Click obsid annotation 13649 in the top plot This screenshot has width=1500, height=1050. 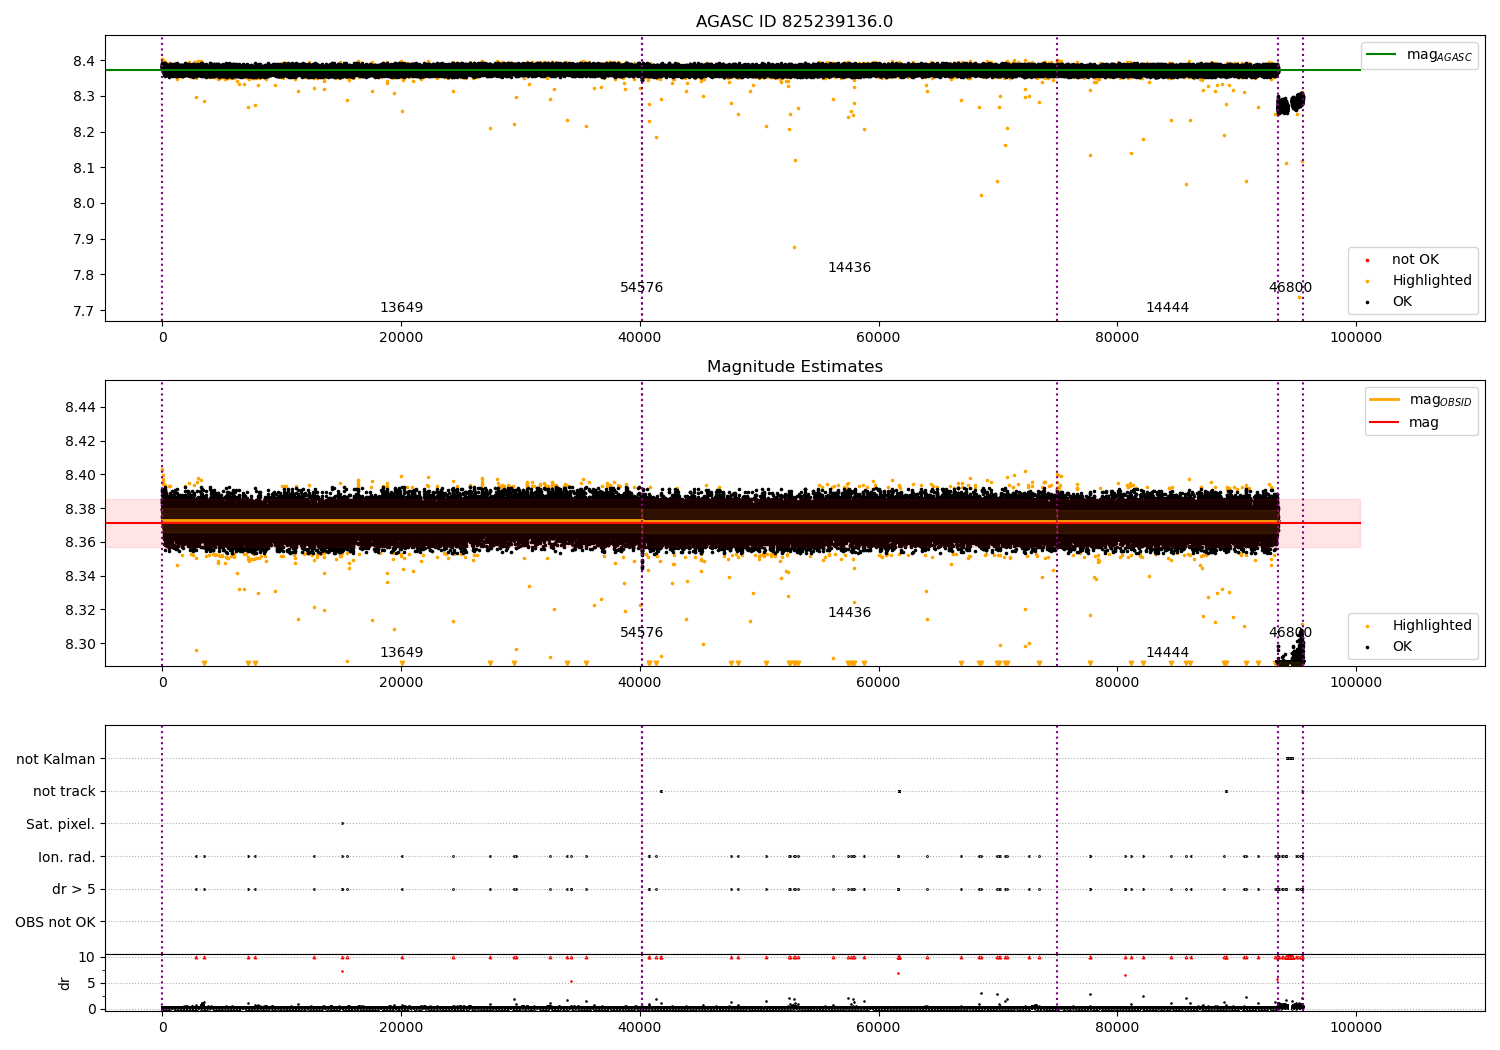[x=401, y=308]
